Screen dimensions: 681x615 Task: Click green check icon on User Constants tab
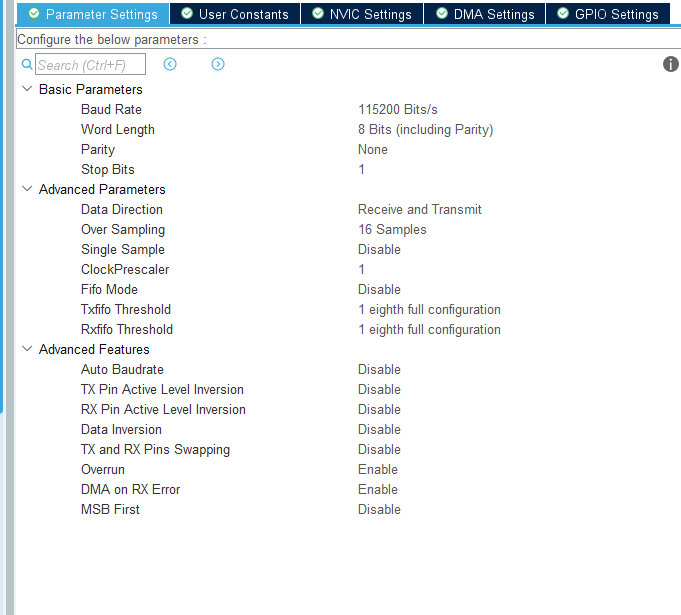point(187,13)
